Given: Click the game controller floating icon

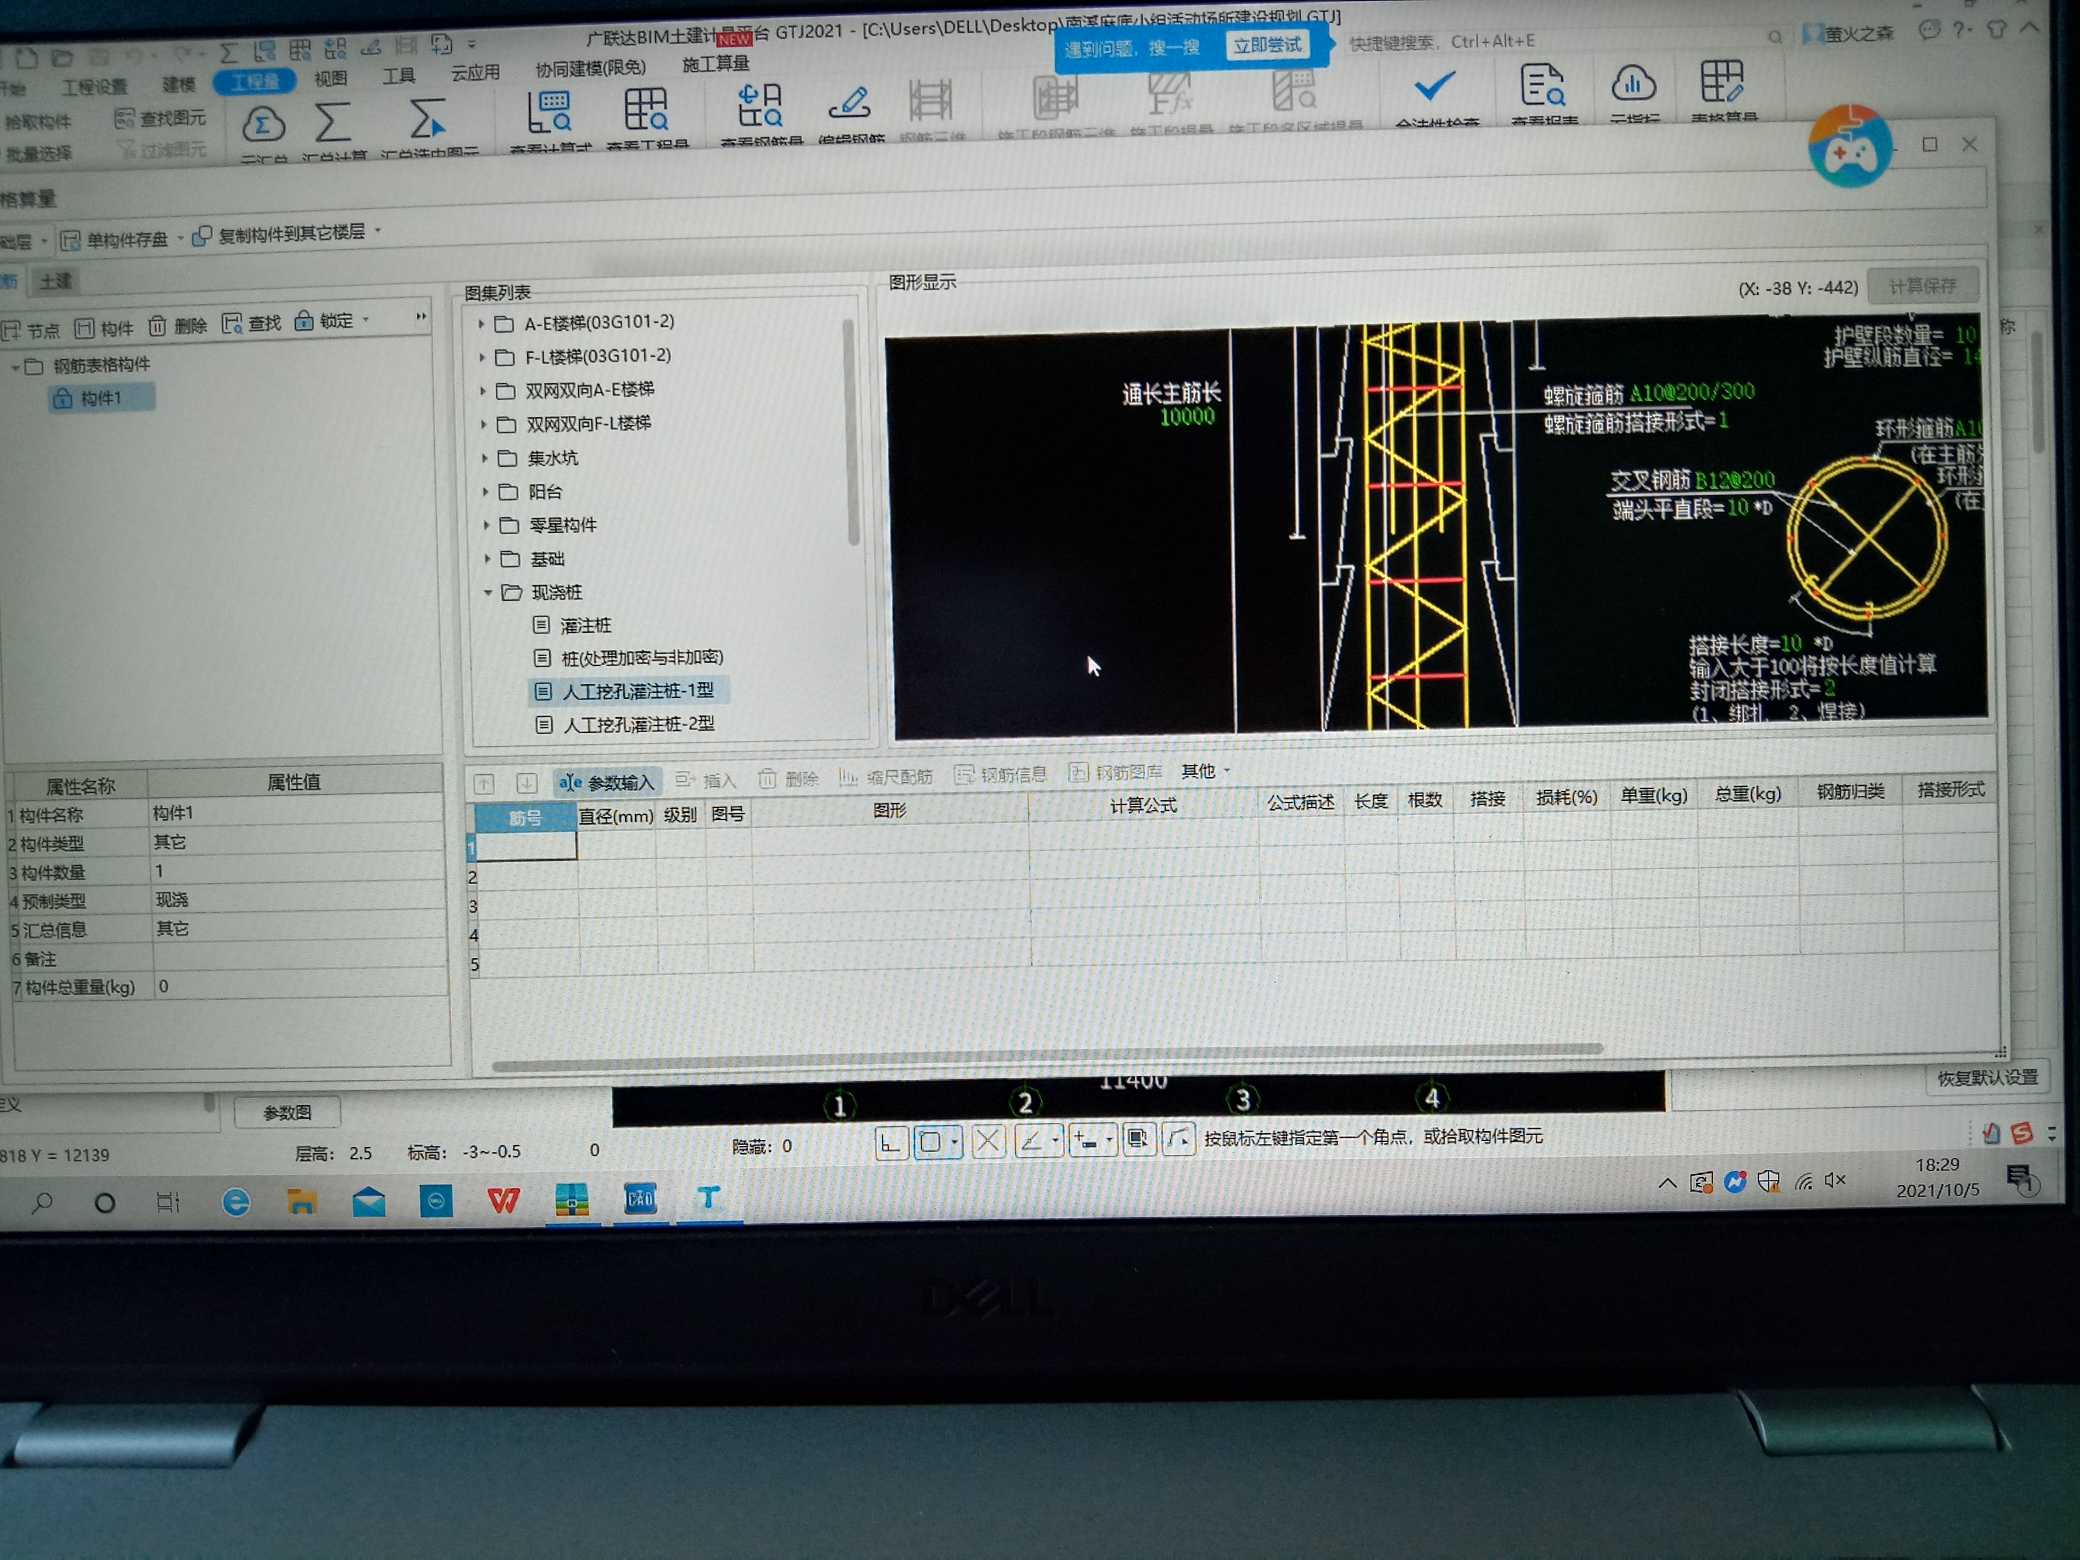Looking at the screenshot, I should pos(1849,148).
